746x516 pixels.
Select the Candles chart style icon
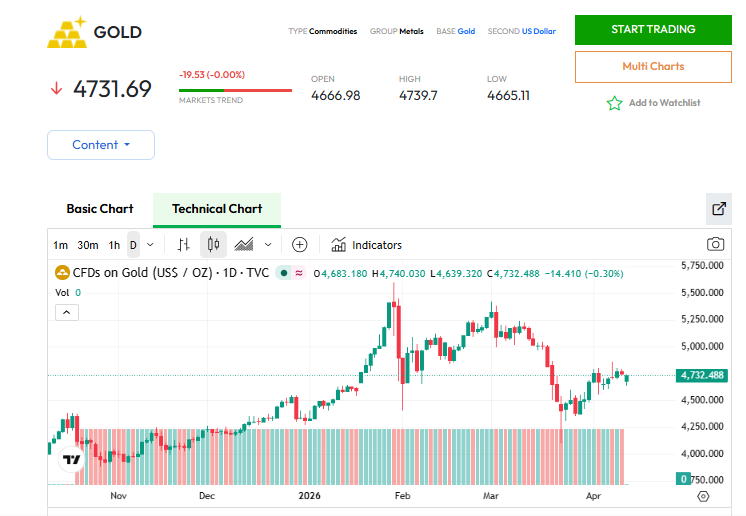coord(212,244)
